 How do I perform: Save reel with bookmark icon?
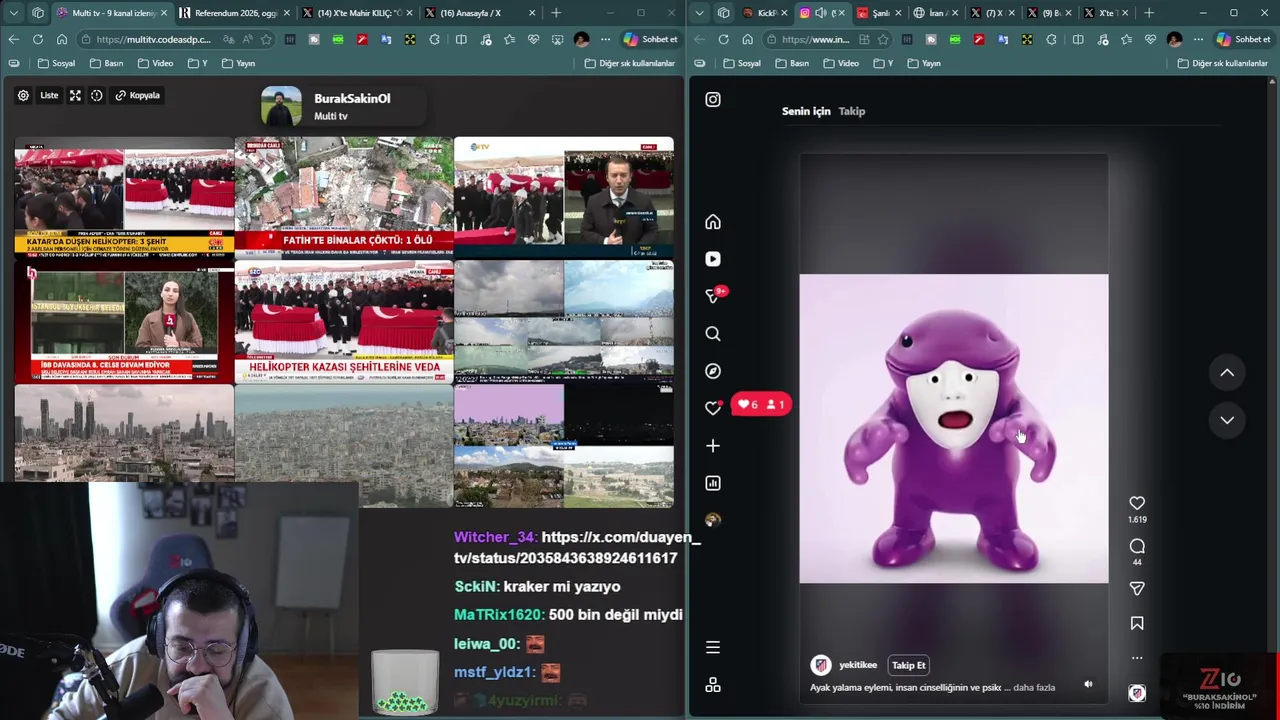pos(1137,623)
